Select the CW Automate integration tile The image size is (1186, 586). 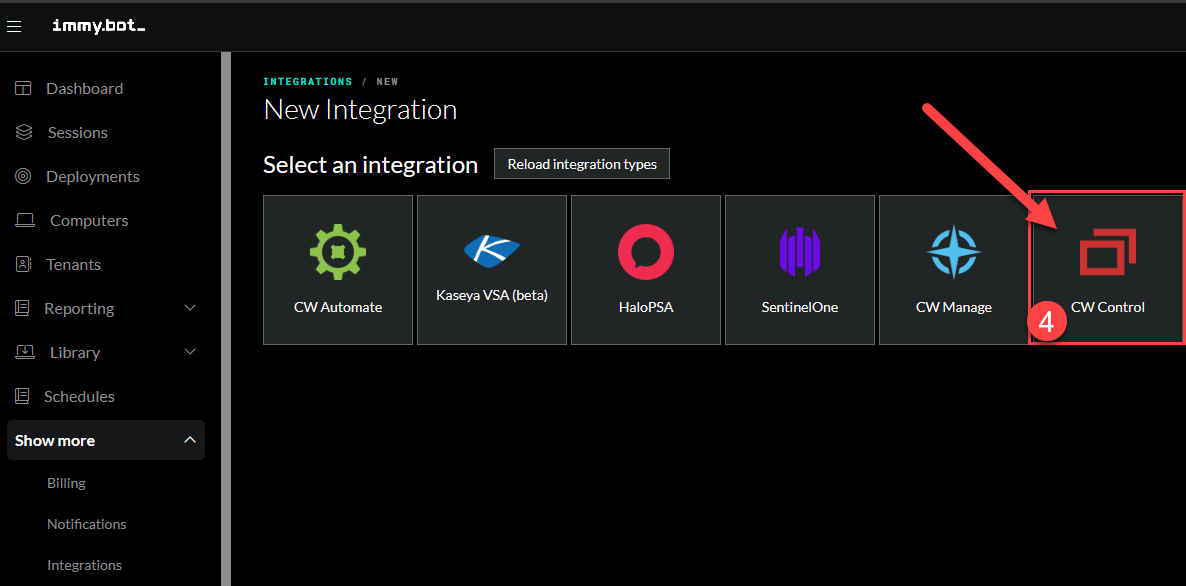click(338, 270)
